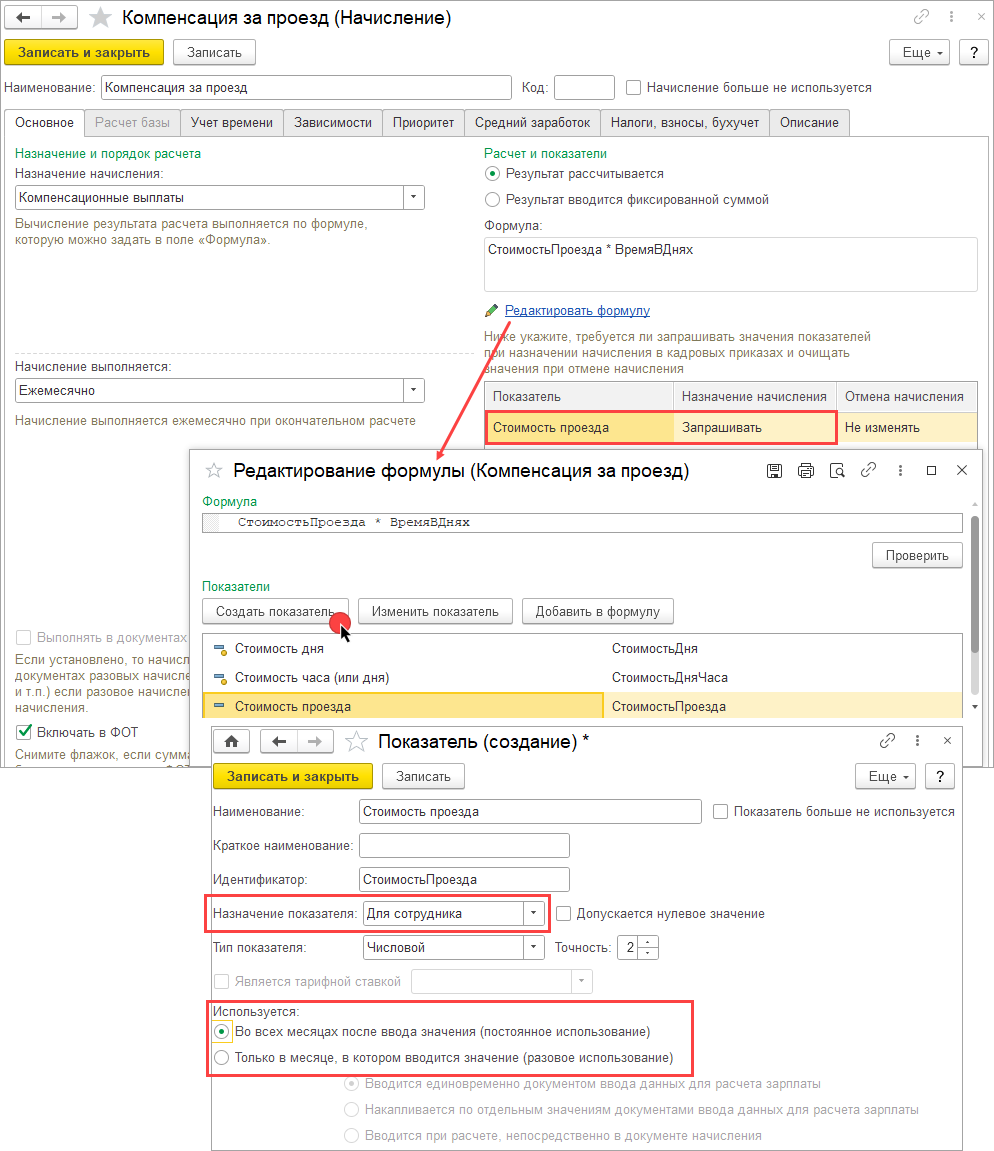Open Назначение показателя dropdown arrow
Screen dimensions: 994x1151
coord(534,913)
